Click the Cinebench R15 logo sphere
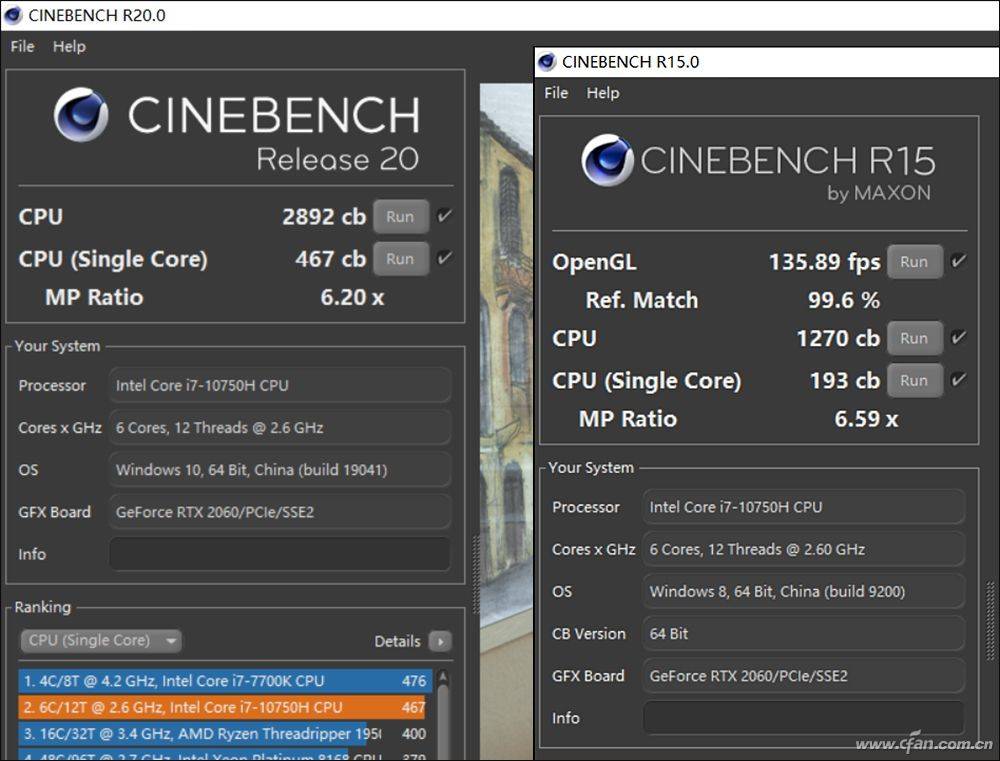 pyautogui.click(x=607, y=160)
